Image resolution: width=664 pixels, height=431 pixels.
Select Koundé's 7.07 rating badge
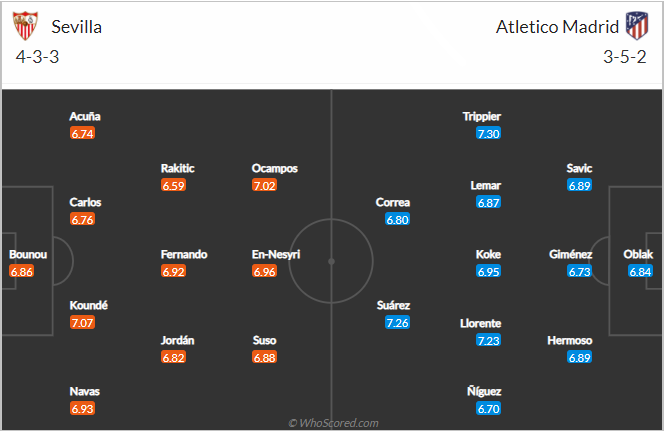[82, 323]
